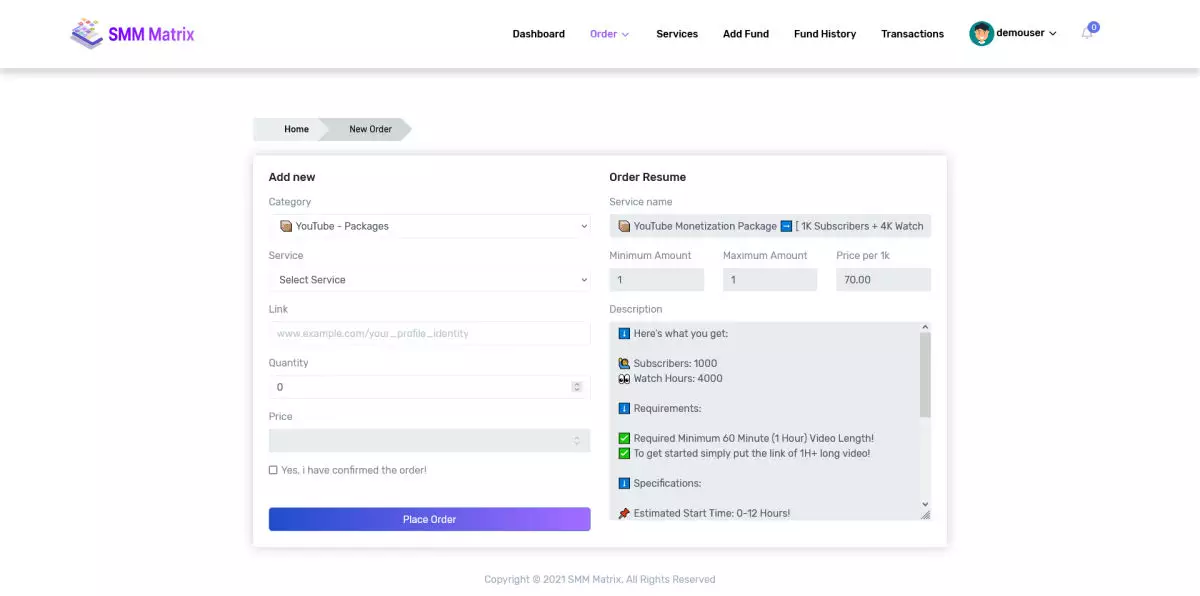
Task: Click the description scrollbar up arrow
Action: (925, 327)
